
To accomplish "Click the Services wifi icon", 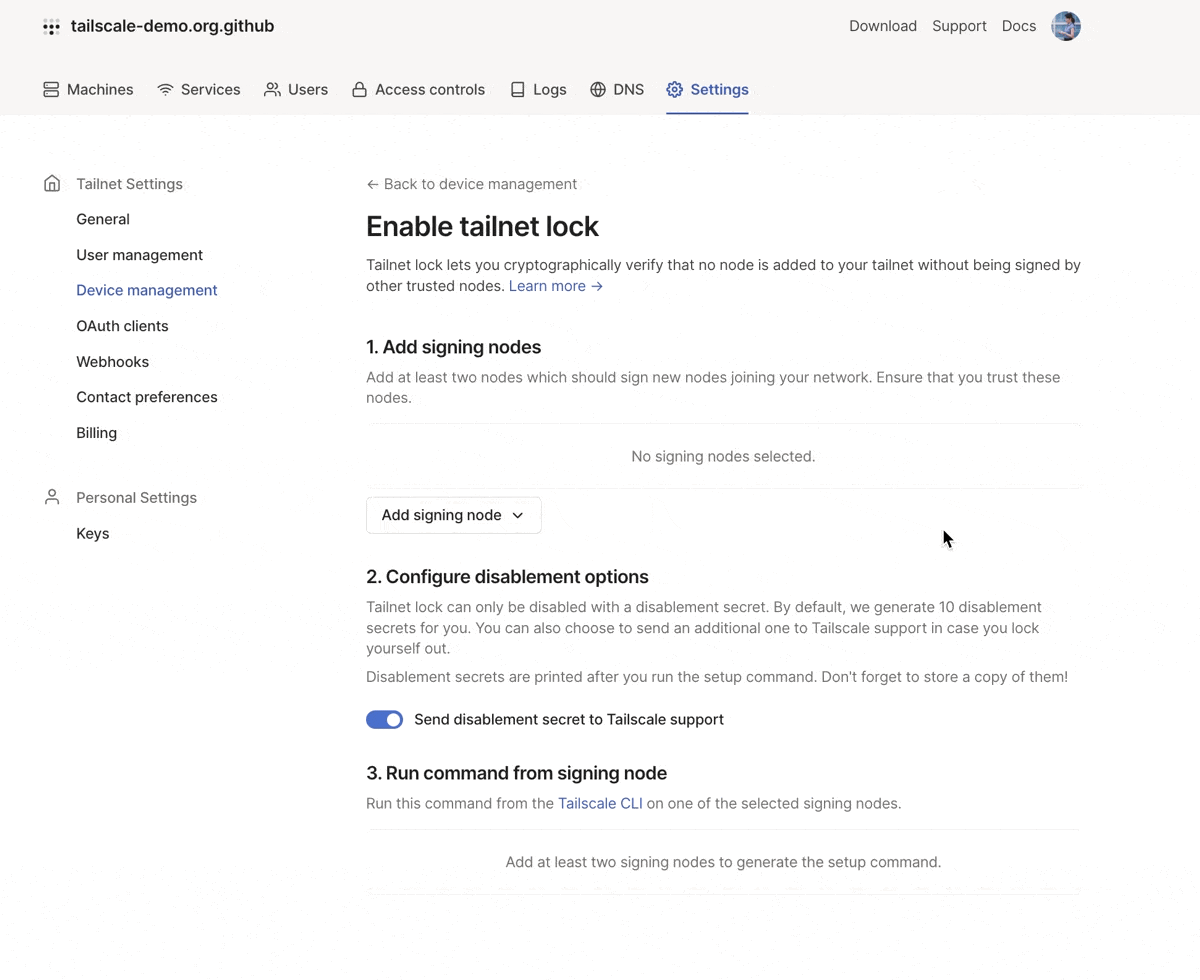I will 165,90.
